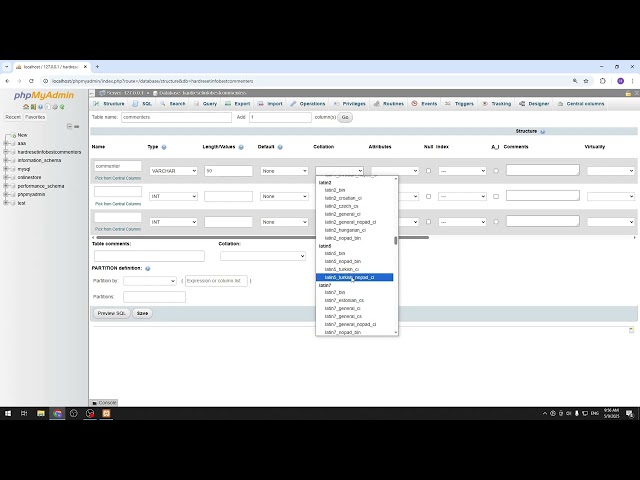Click the green reload navigation icon

click(62, 107)
